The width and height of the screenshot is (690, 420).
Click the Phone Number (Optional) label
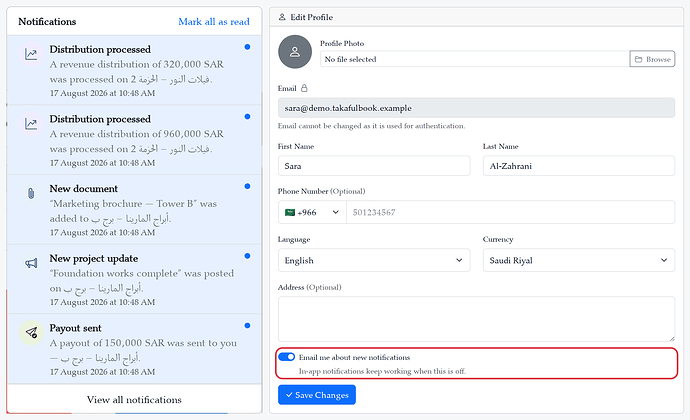click(x=321, y=191)
